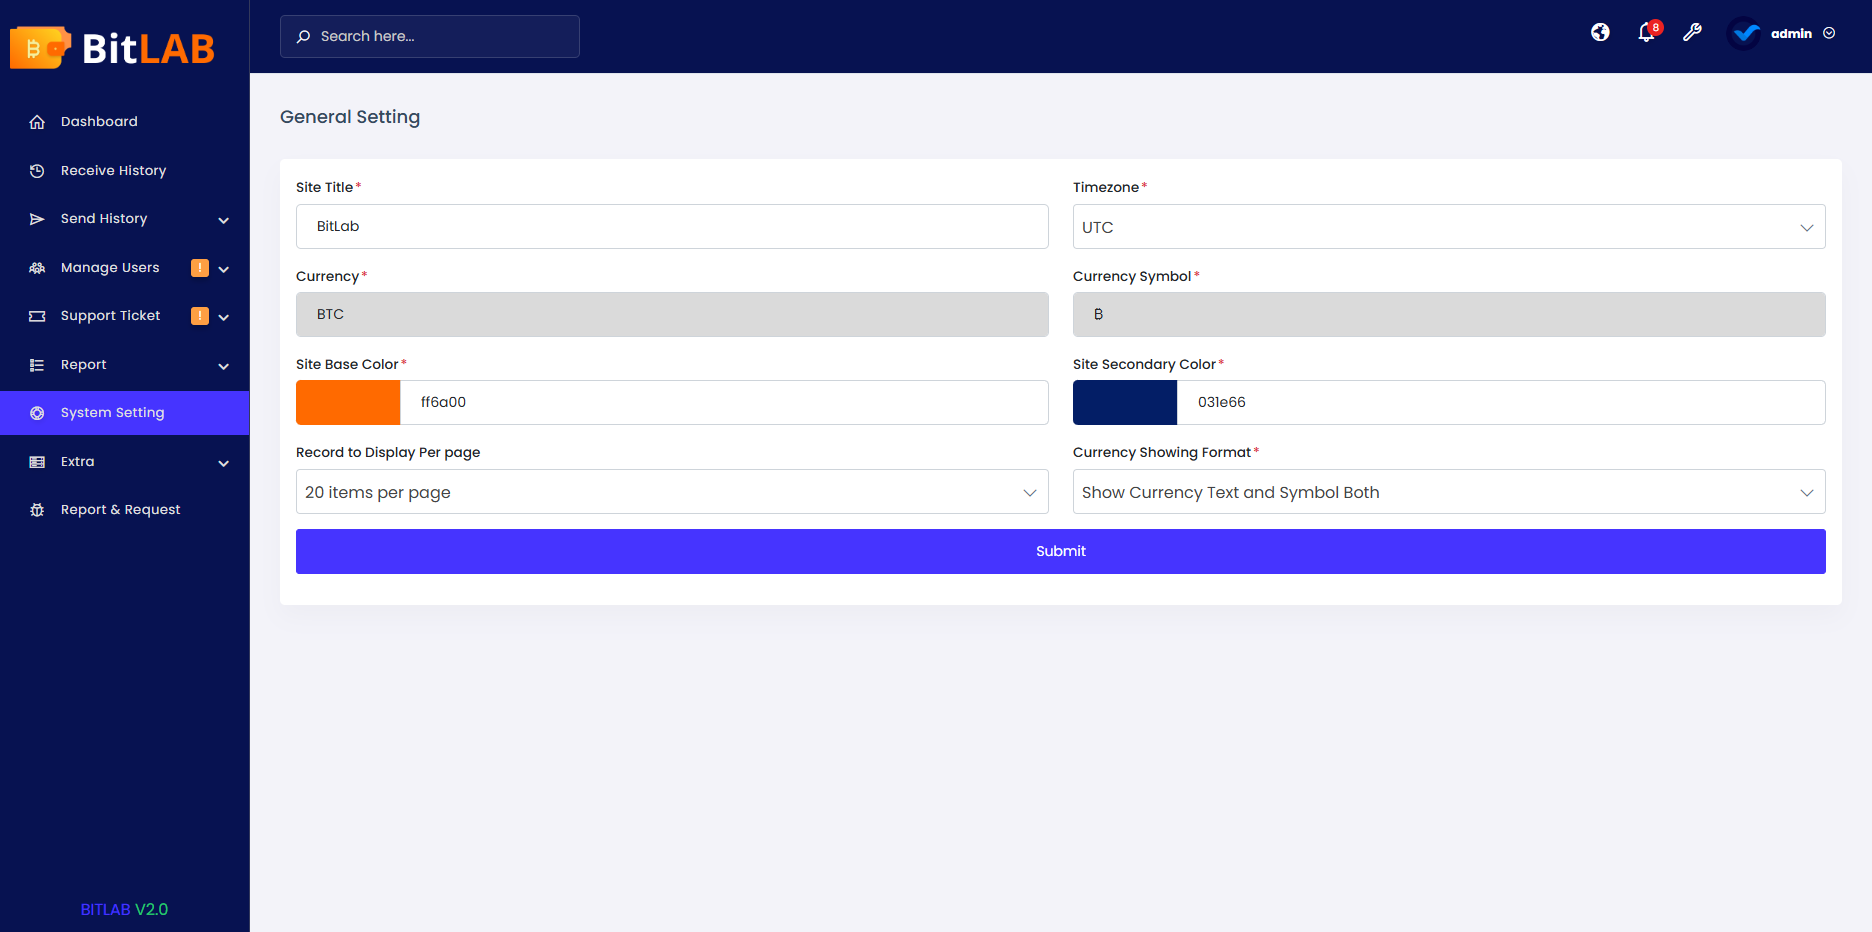
Task: Click the Site Secondary Color hex field
Action: point(1501,402)
